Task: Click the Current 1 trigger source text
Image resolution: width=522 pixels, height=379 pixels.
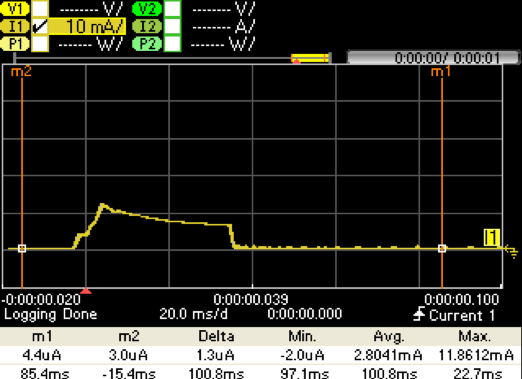Action: coord(462,315)
